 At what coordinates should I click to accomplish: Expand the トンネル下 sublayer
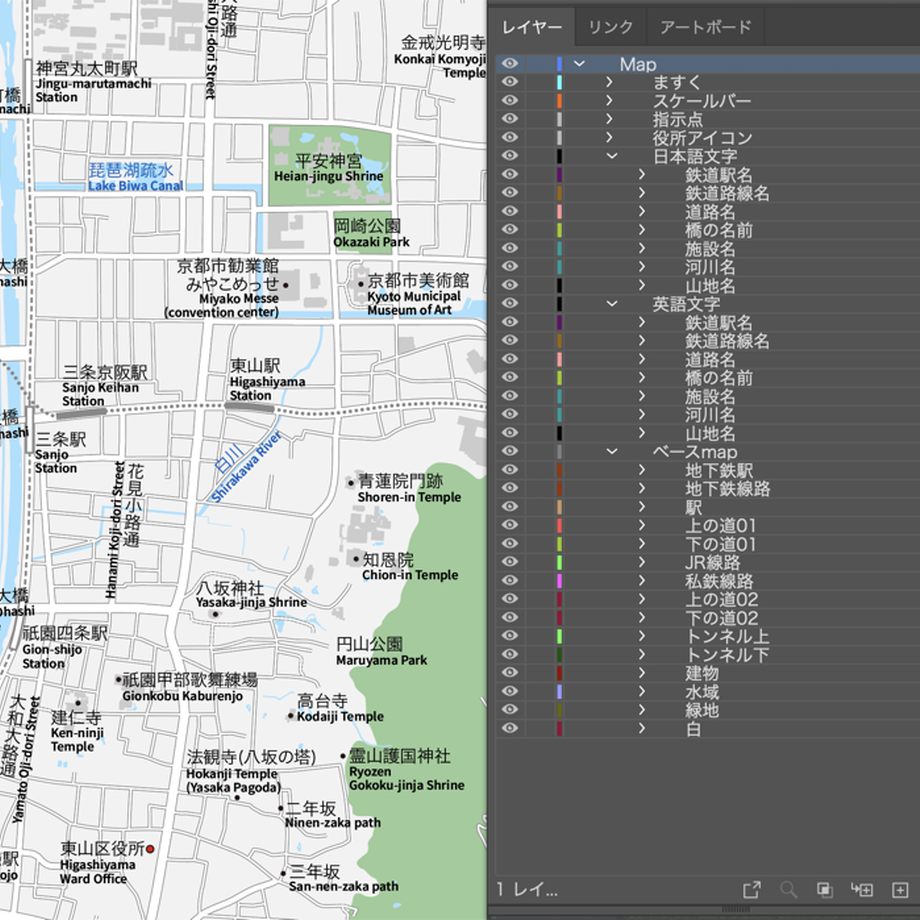coord(642,654)
